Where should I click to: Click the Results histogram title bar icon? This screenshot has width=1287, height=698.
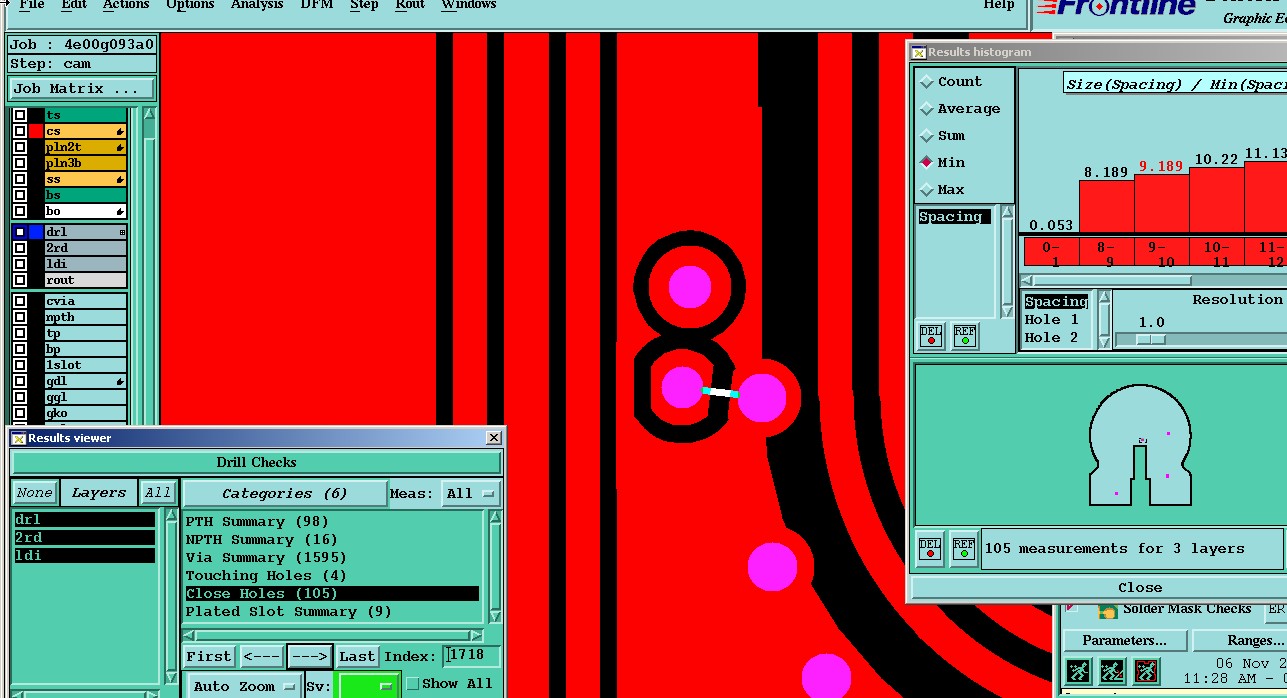point(918,52)
